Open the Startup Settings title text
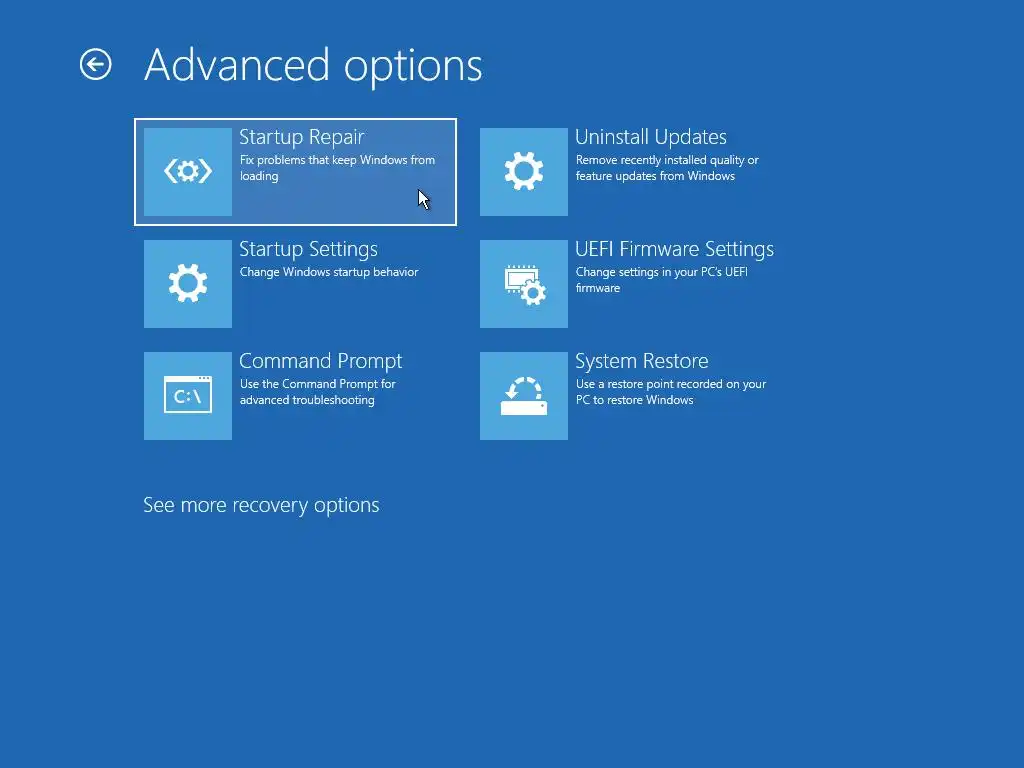 [x=308, y=249]
